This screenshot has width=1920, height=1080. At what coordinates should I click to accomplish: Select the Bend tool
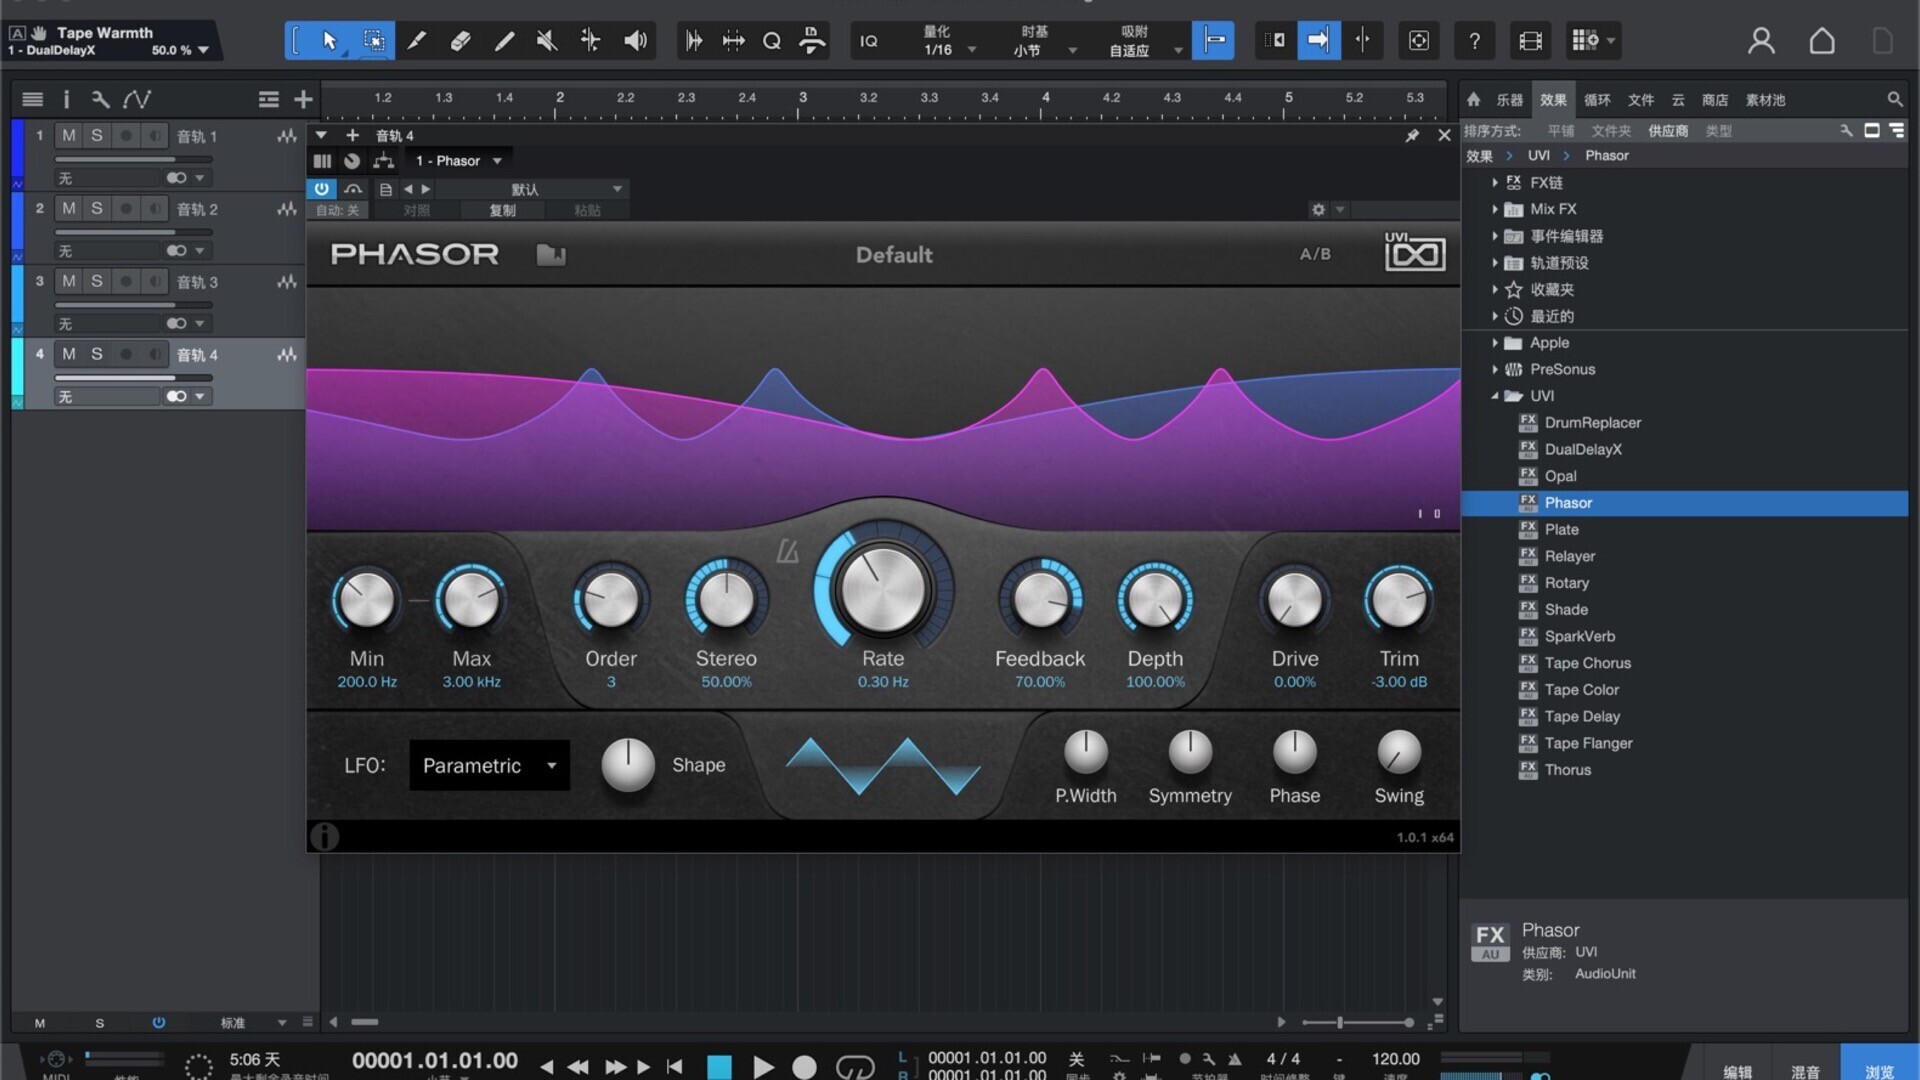(590, 41)
